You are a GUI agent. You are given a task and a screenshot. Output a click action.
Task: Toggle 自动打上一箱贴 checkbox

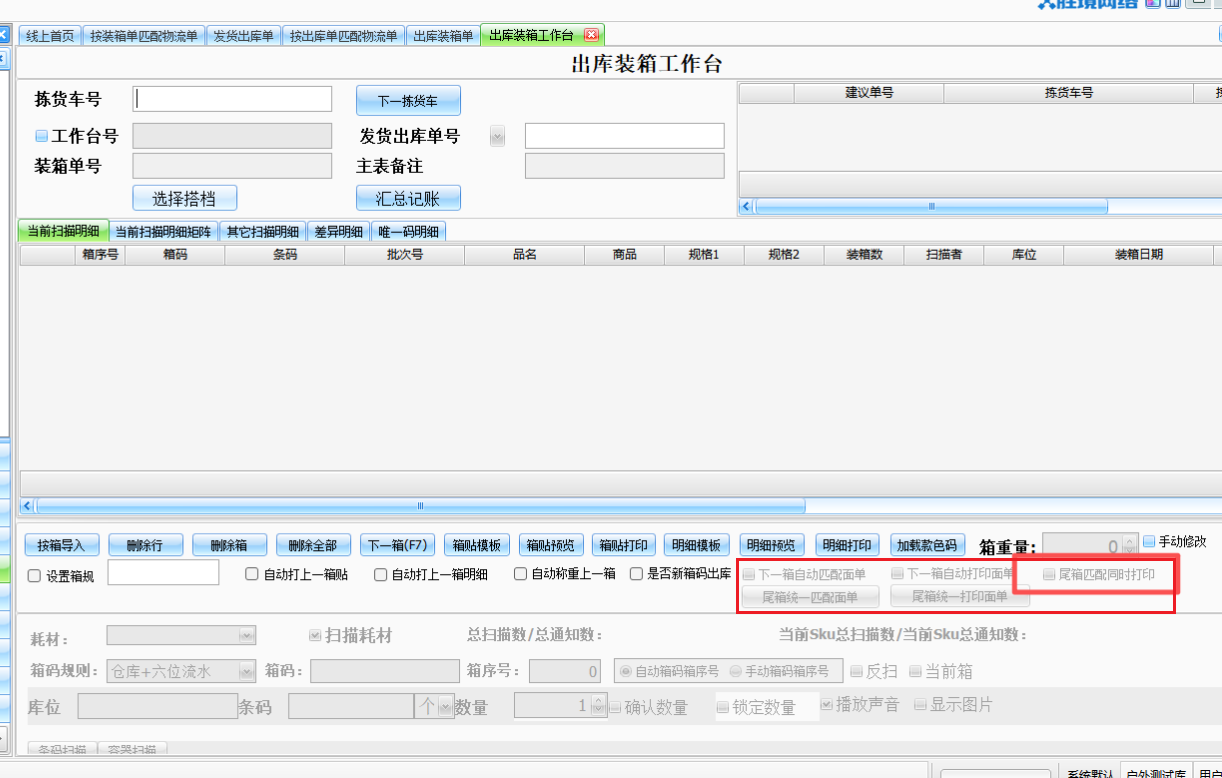pos(252,575)
